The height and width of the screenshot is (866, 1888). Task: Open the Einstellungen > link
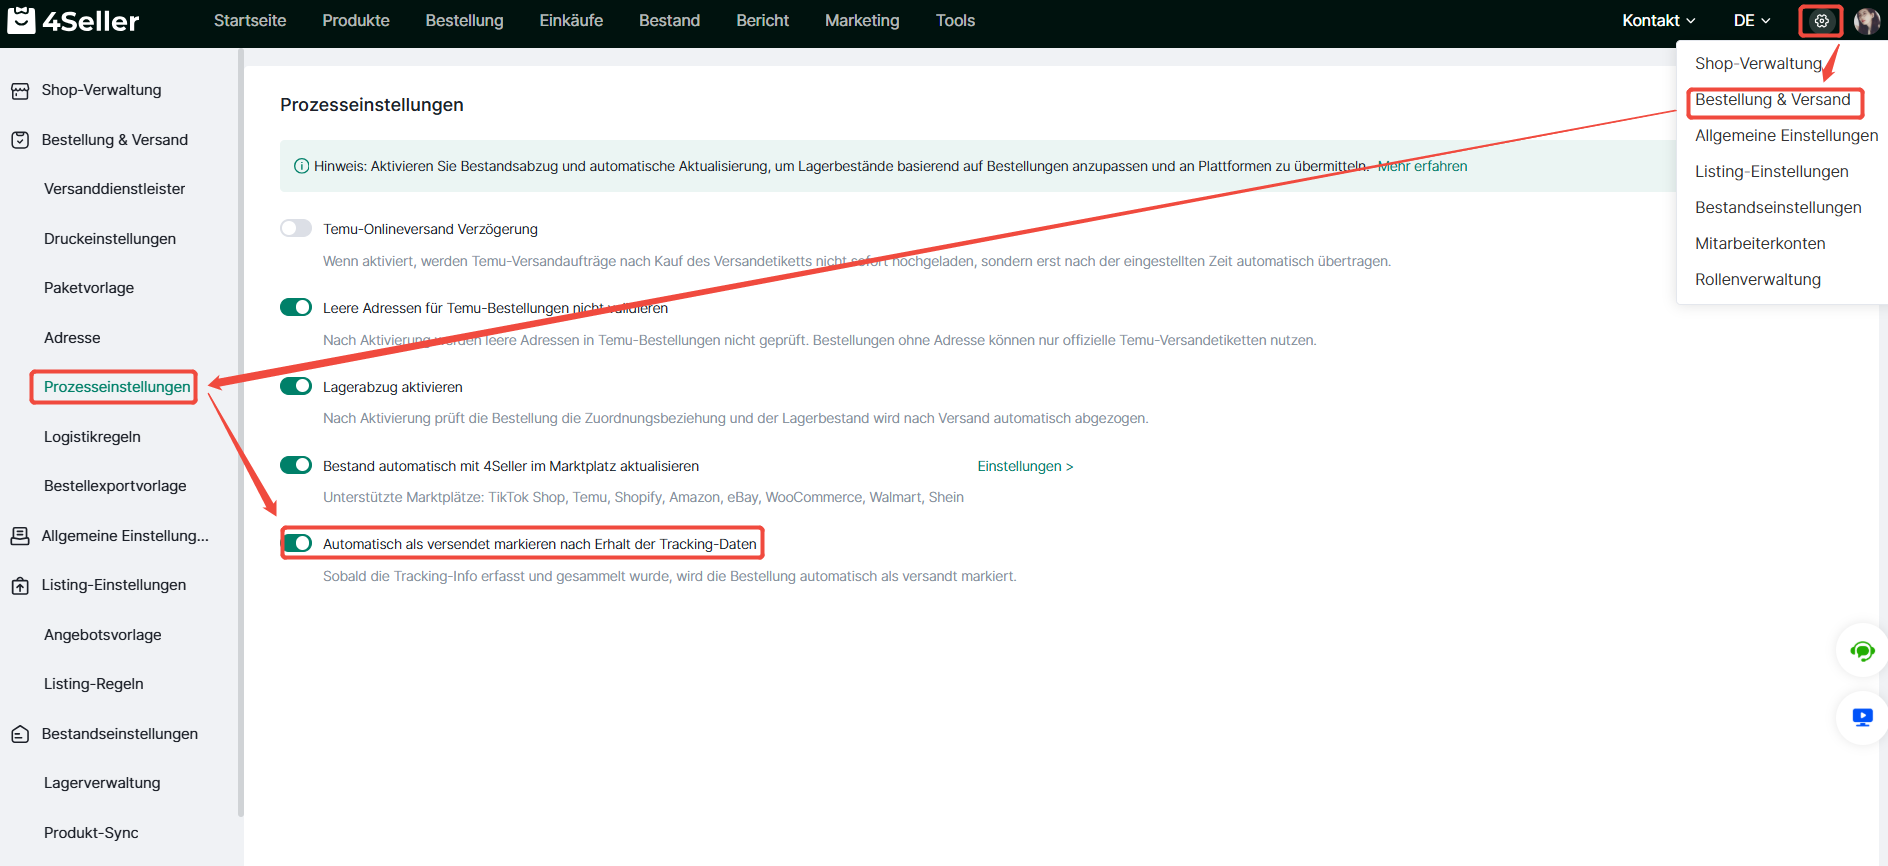pos(1025,466)
